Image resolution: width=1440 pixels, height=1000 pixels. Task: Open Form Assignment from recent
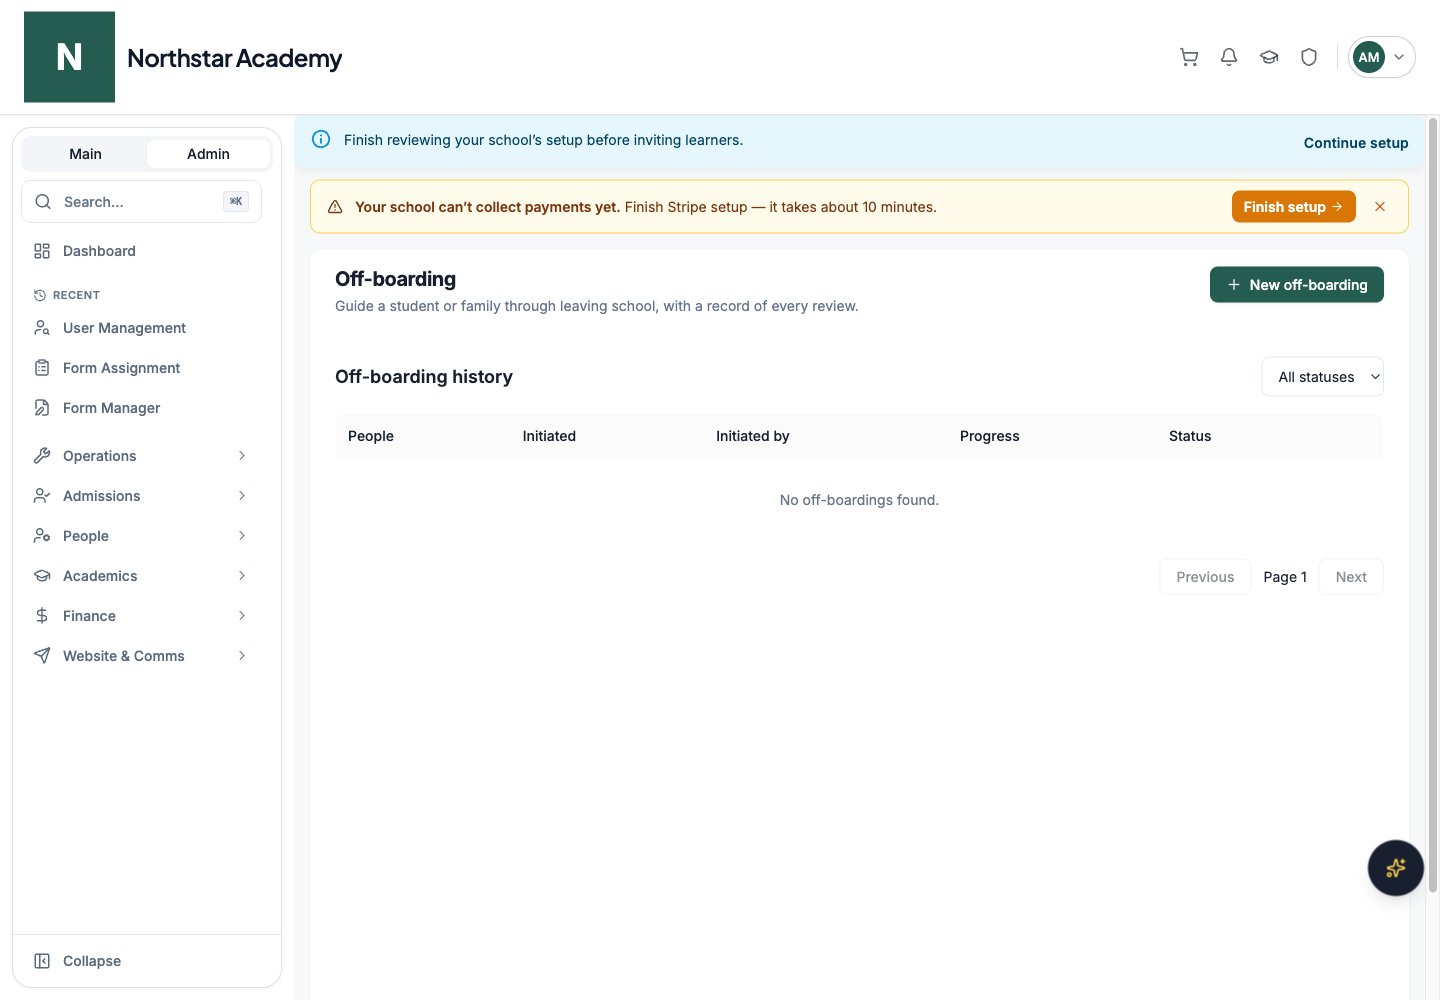[141, 368]
